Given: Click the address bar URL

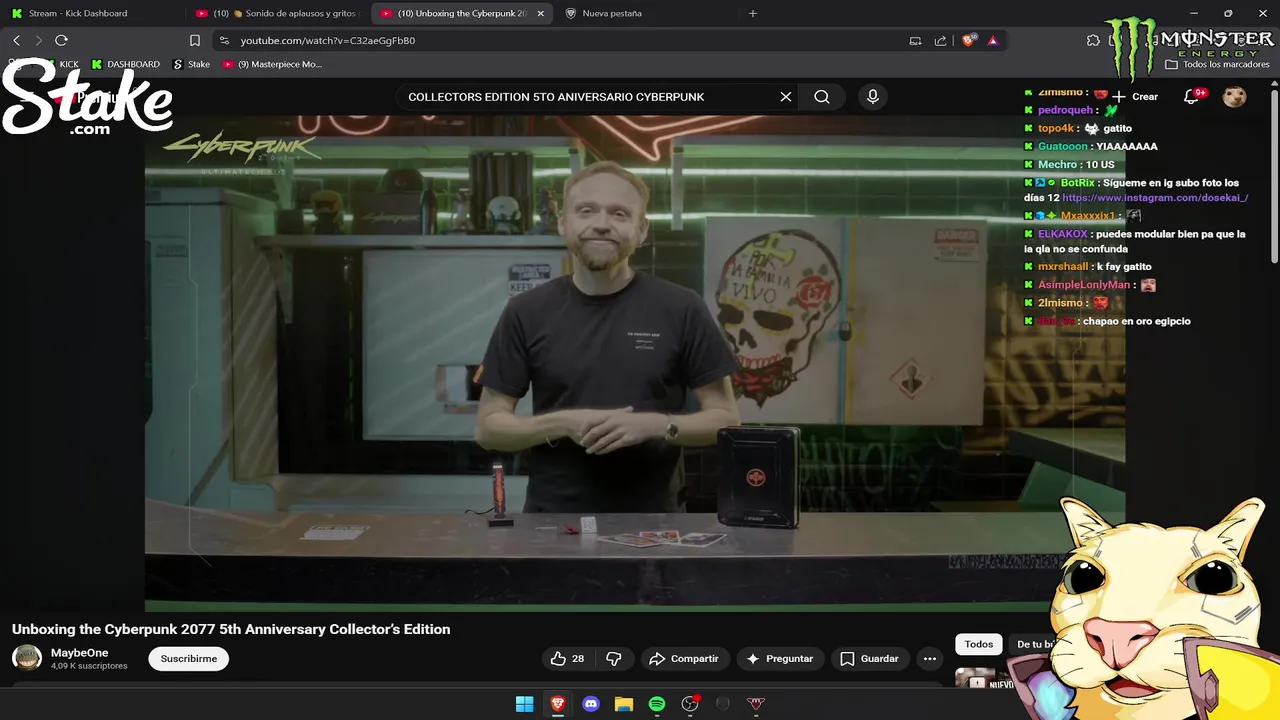Looking at the screenshot, I should coord(328,40).
